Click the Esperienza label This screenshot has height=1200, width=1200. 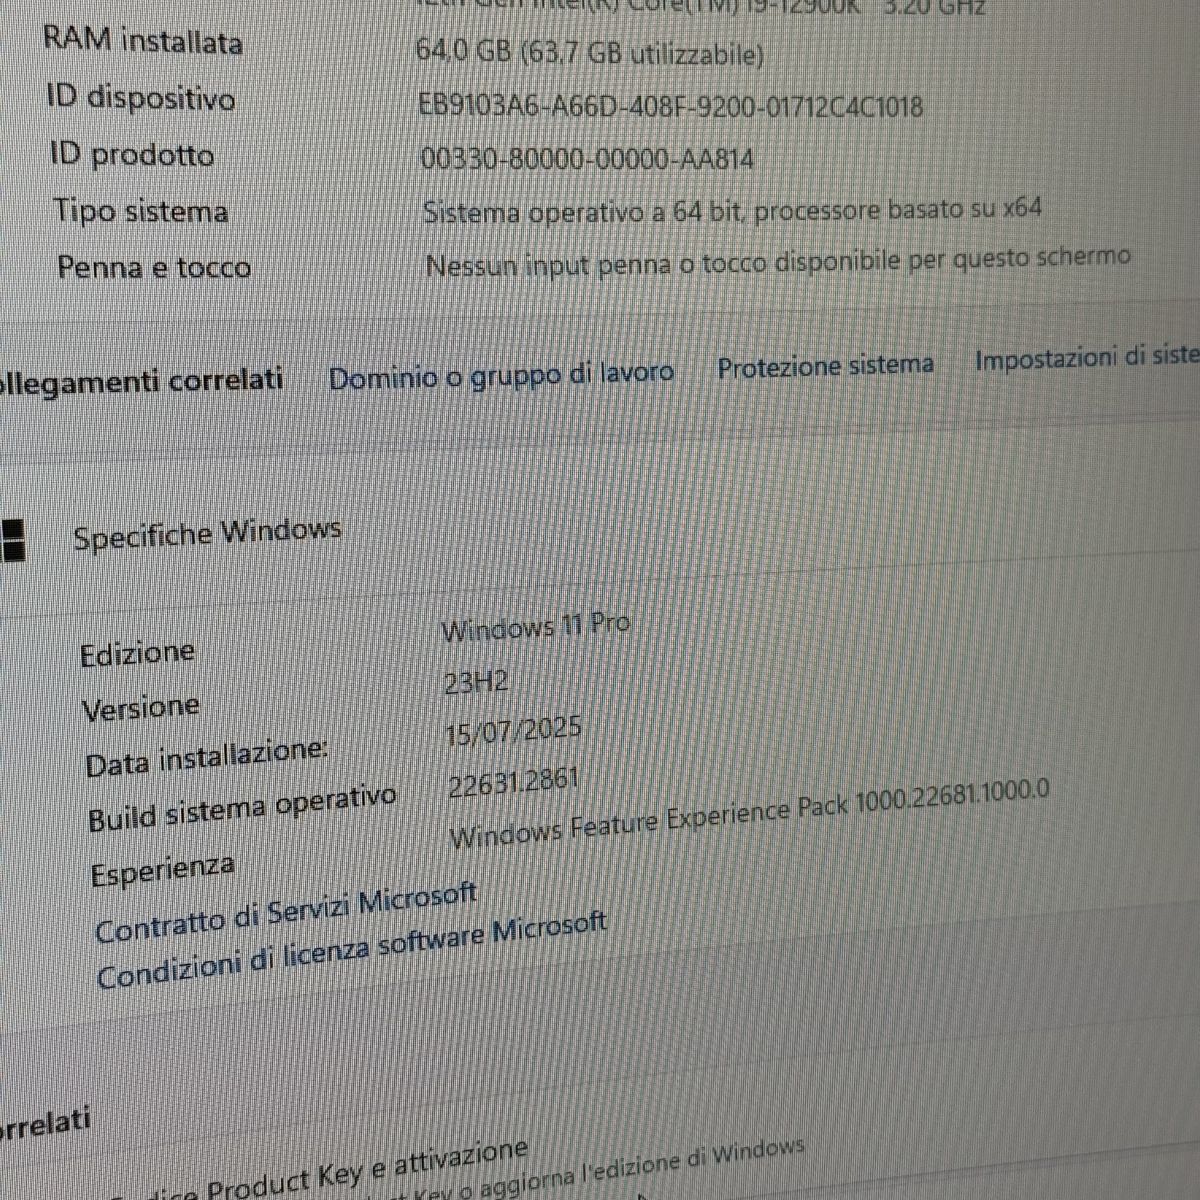pos(163,870)
